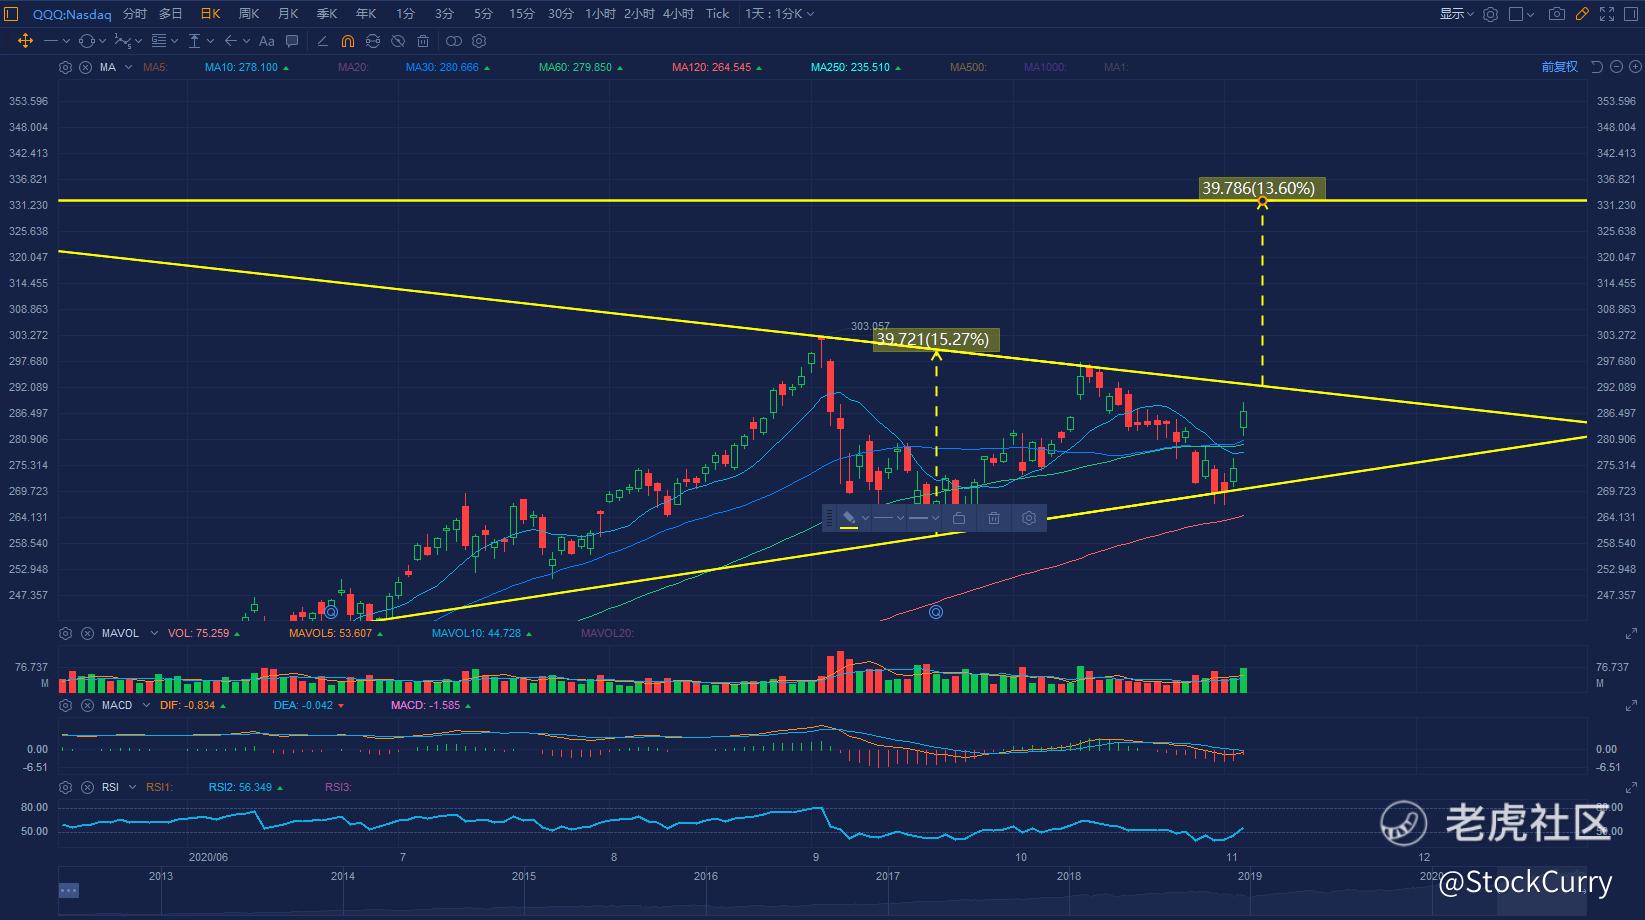This screenshot has width=1645, height=920.
Task: Select the arrow annotation tool
Action: pyautogui.click(x=231, y=41)
